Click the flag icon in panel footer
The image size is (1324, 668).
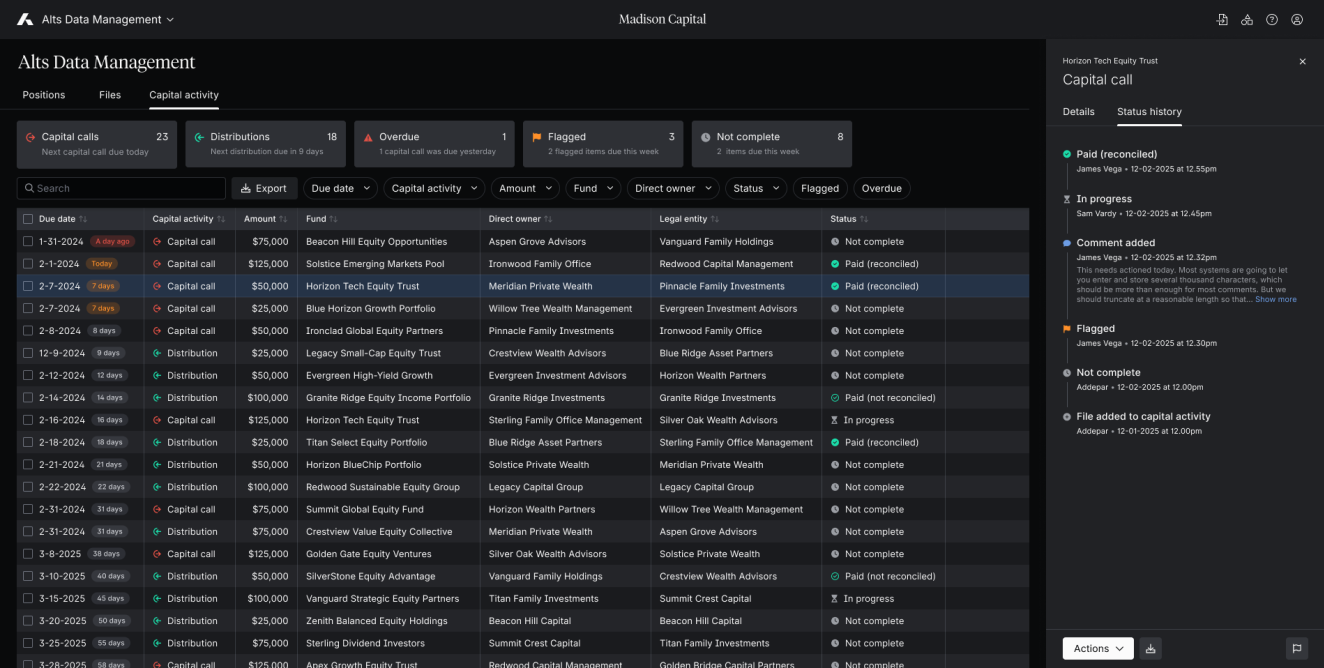pyautogui.click(x=1297, y=649)
